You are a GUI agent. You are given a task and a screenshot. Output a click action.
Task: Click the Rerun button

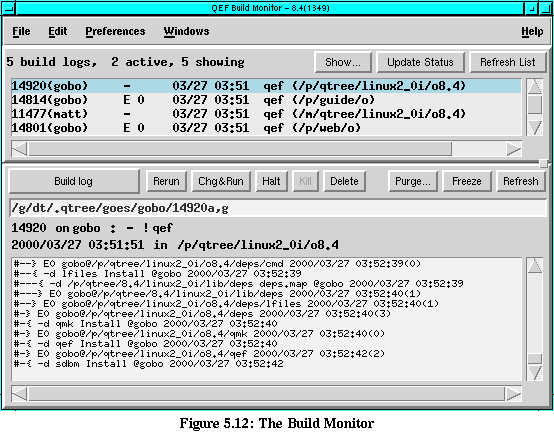pos(166,181)
